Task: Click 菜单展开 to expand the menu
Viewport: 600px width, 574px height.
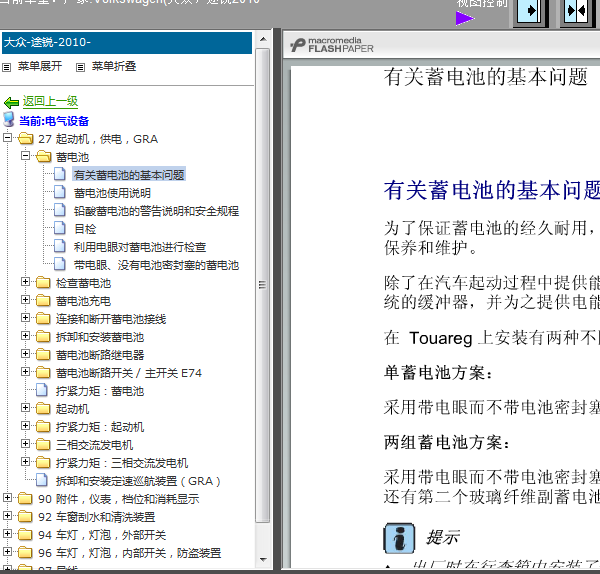Action: point(40,66)
